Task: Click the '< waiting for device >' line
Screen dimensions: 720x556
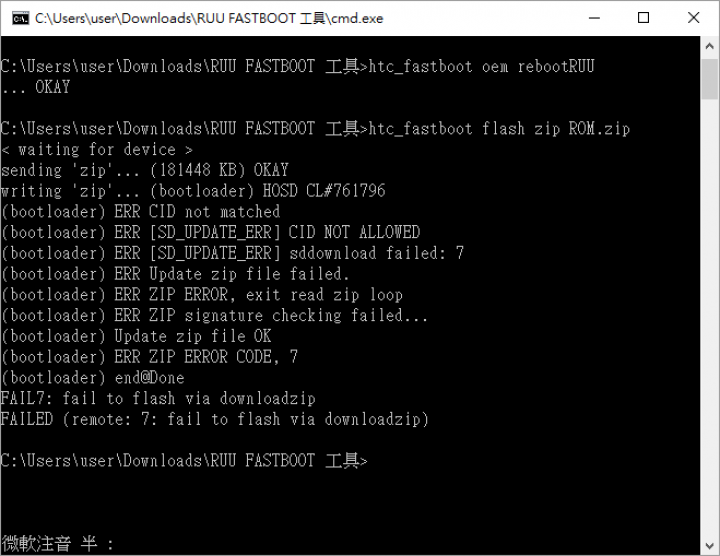Action: (x=96, y=149)
